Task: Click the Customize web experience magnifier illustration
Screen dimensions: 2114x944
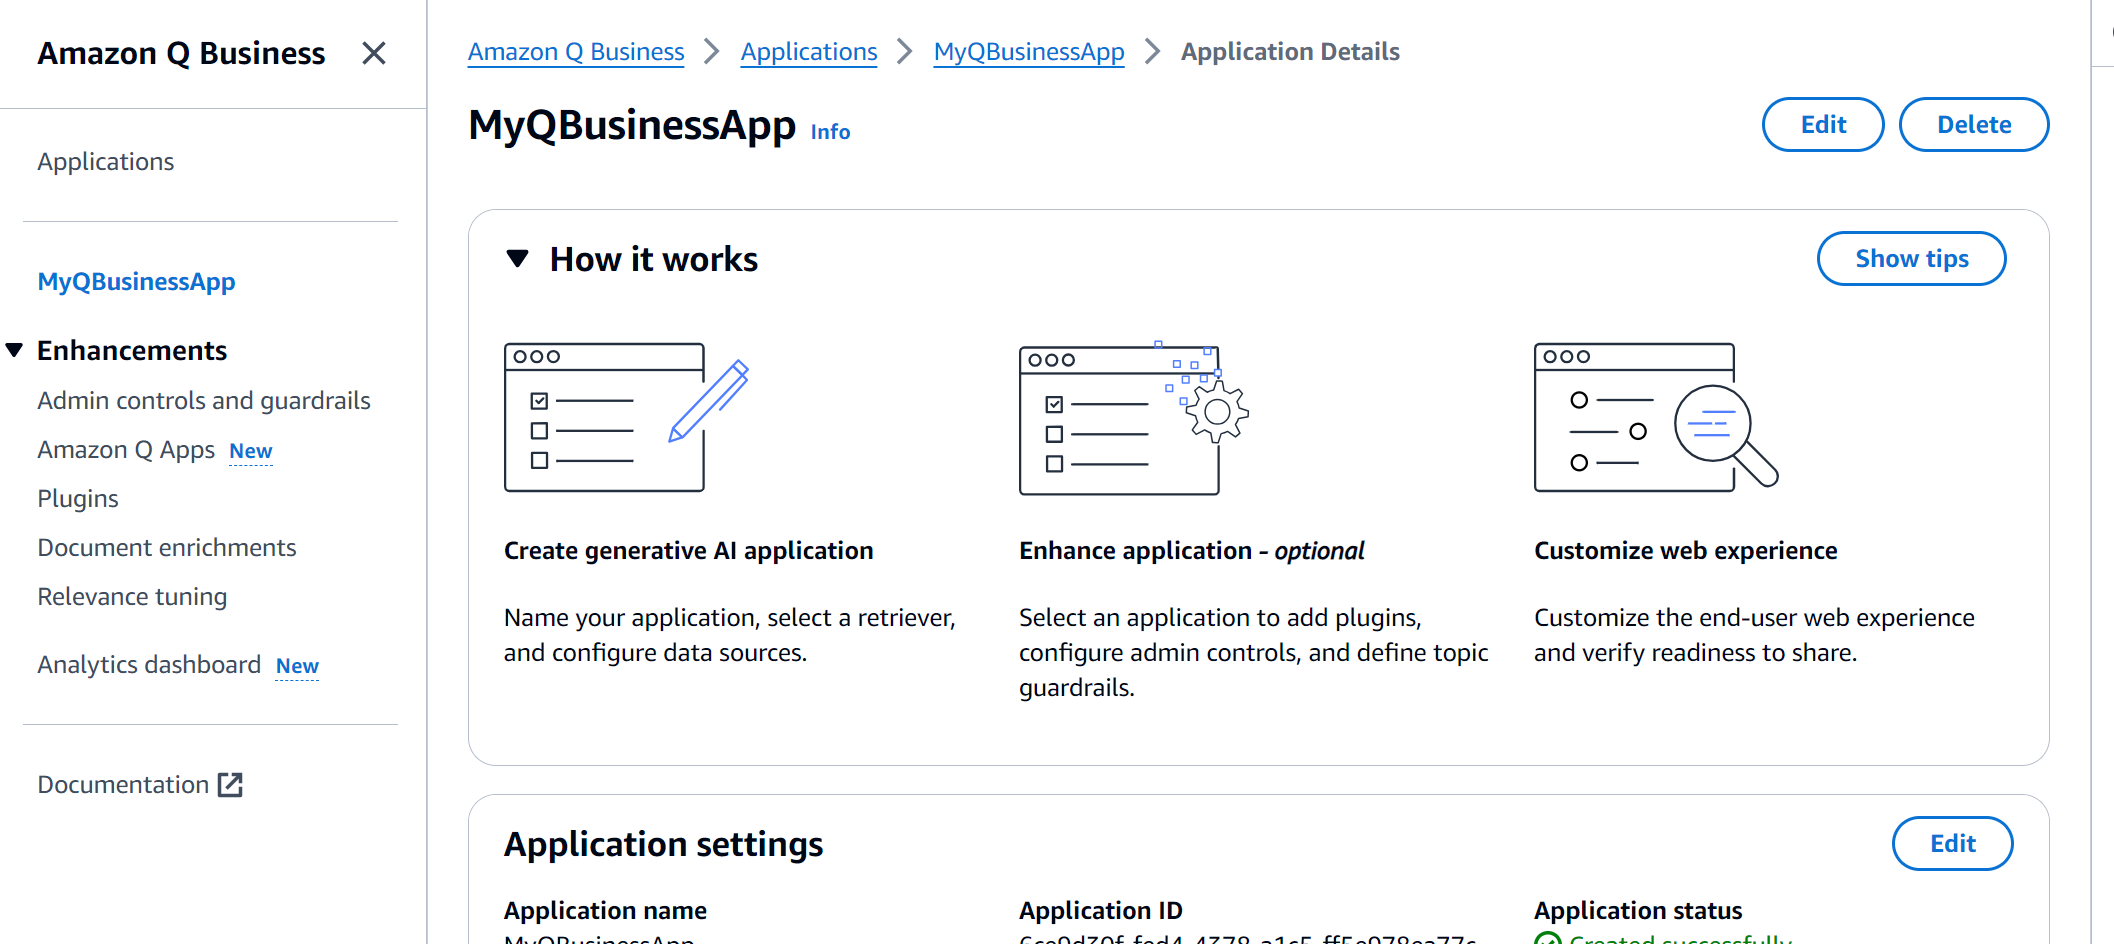Action: pos(1656,417)
